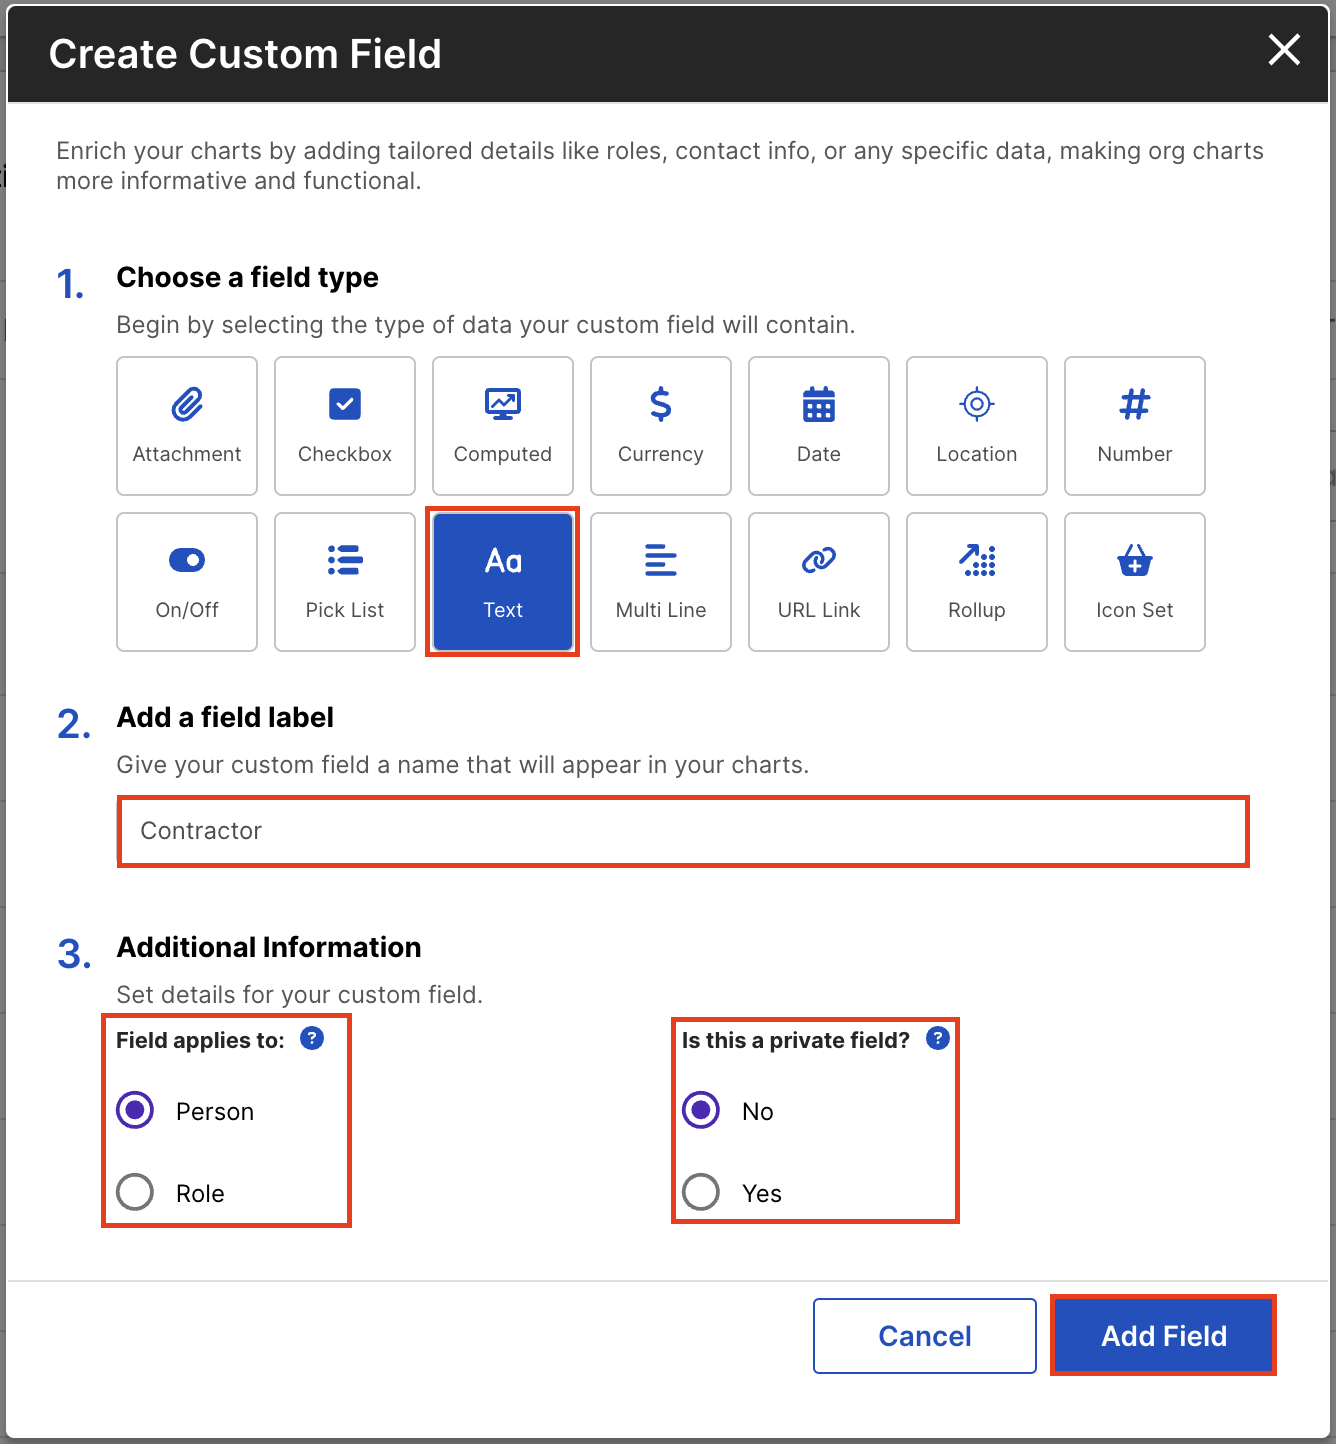Click the Cancel button
Image resolution: width=1336 pixels, height=1444 pixels.
[x=923, y=1335]
